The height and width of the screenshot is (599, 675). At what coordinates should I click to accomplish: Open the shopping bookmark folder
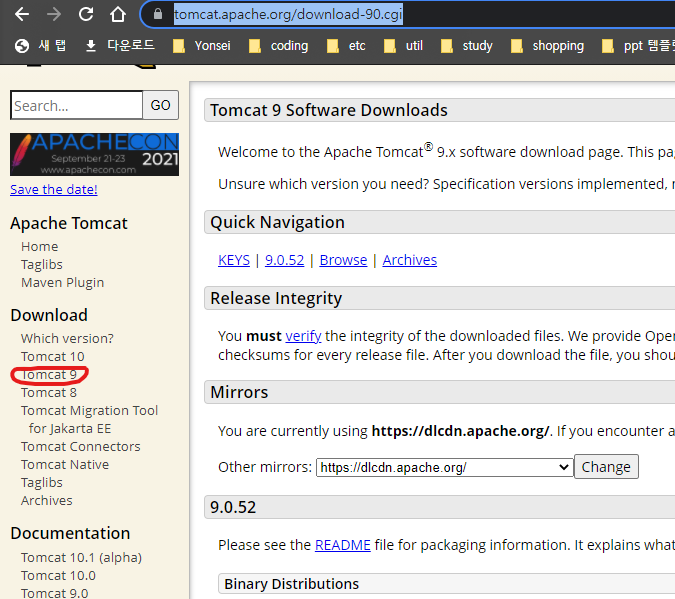click(547, 46)
